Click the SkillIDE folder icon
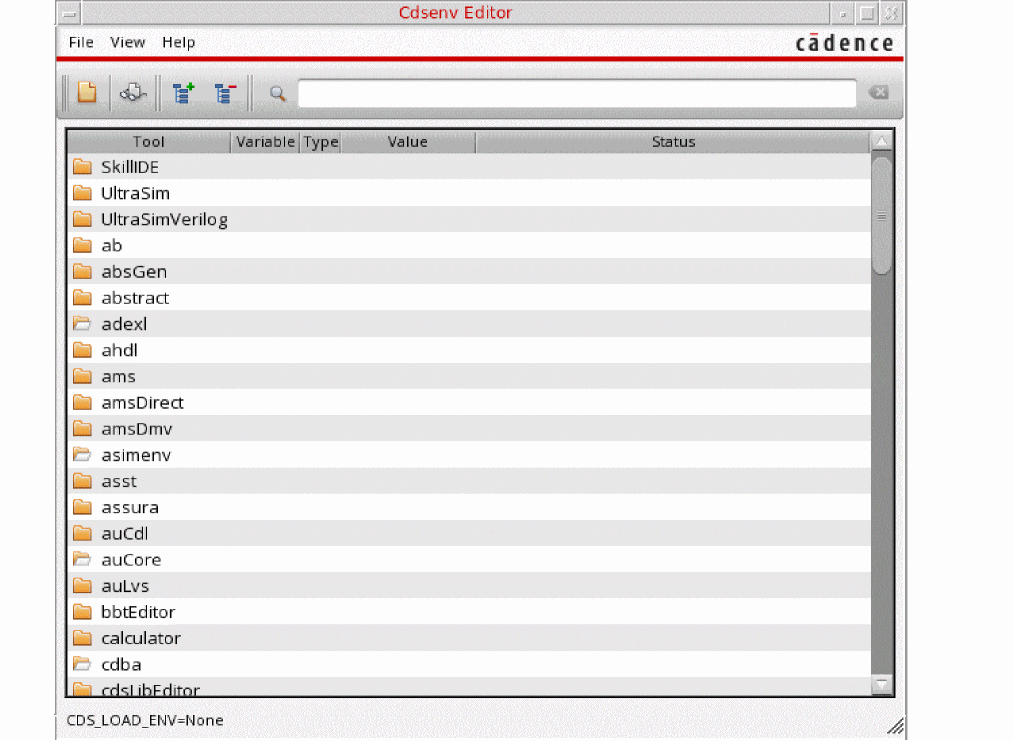The height and width of the screenshot is (741, 1013). [82, 167]
